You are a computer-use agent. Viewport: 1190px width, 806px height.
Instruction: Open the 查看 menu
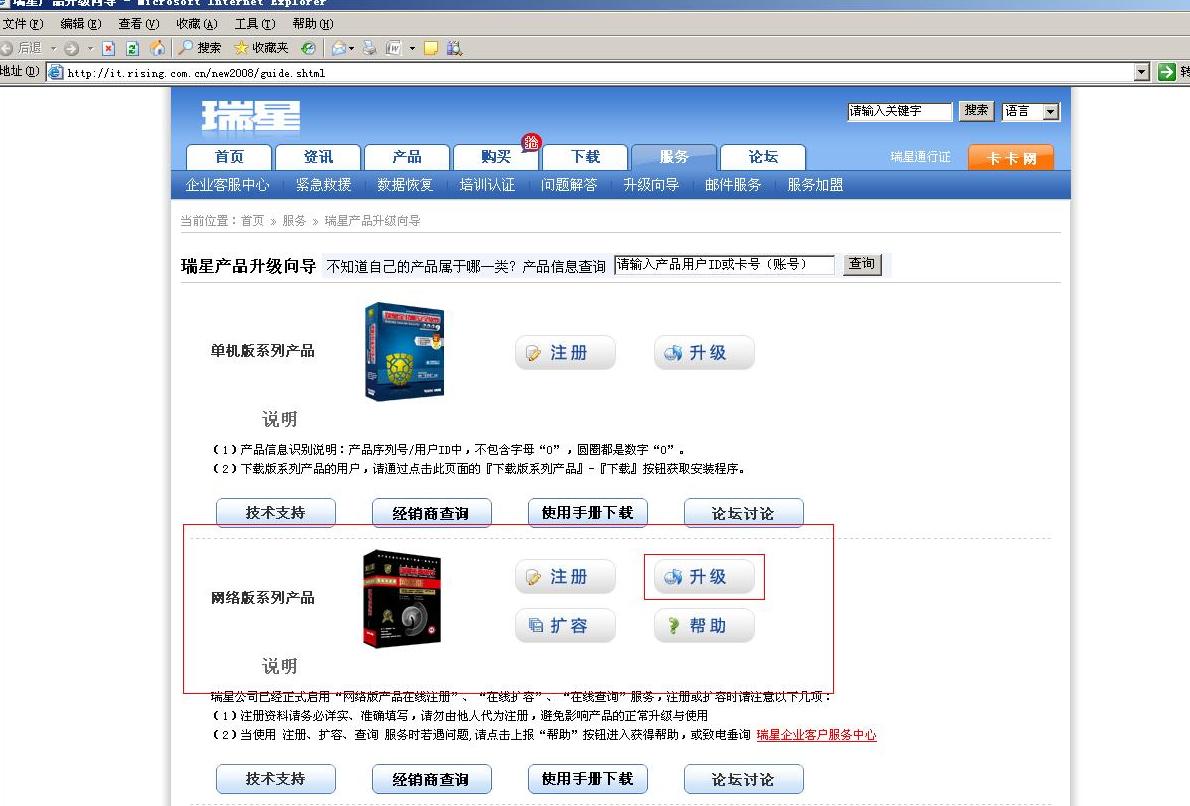[139, 24]
